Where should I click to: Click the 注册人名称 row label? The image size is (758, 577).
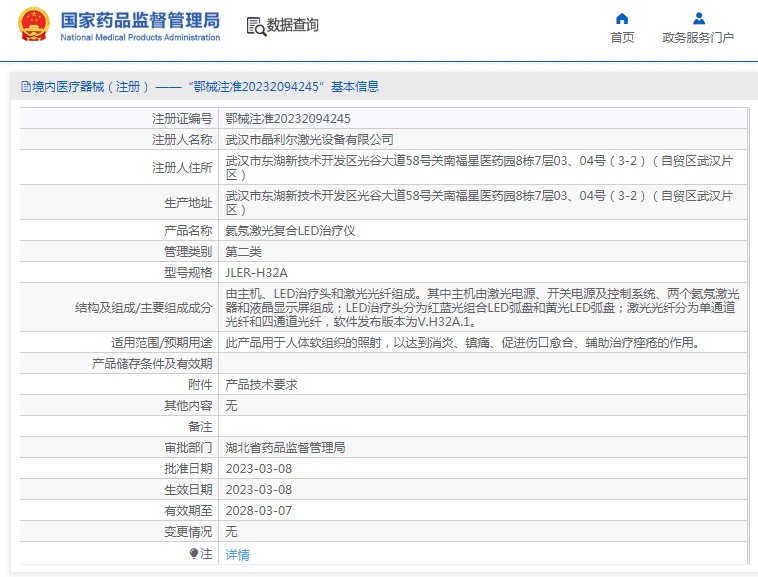(x=182, y=140)
